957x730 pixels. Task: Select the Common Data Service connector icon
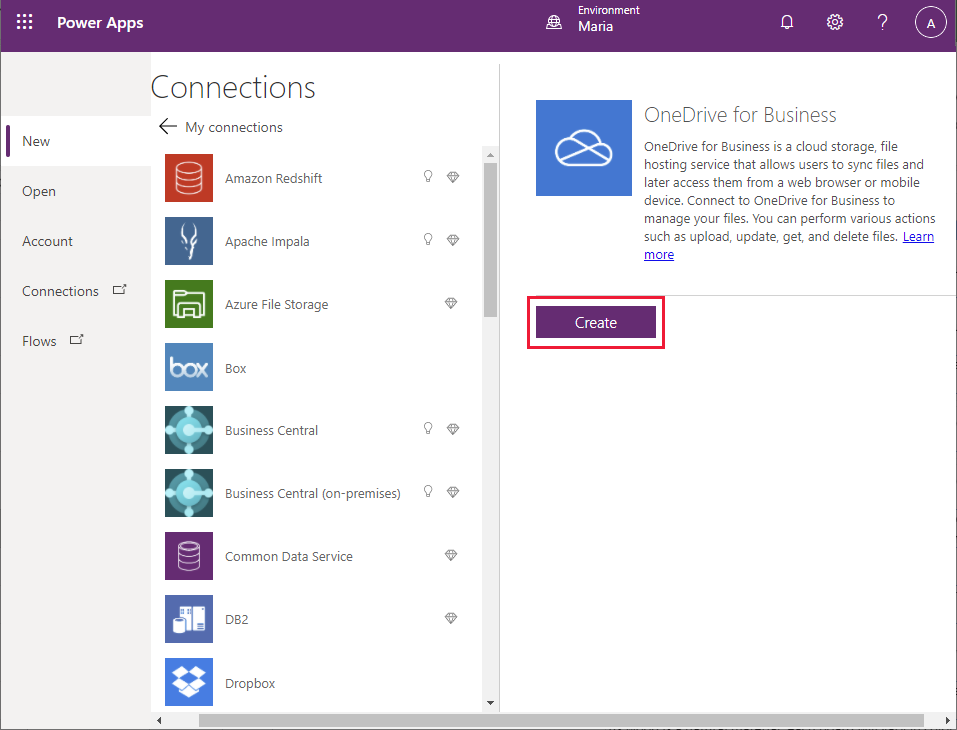click(188, 556)
